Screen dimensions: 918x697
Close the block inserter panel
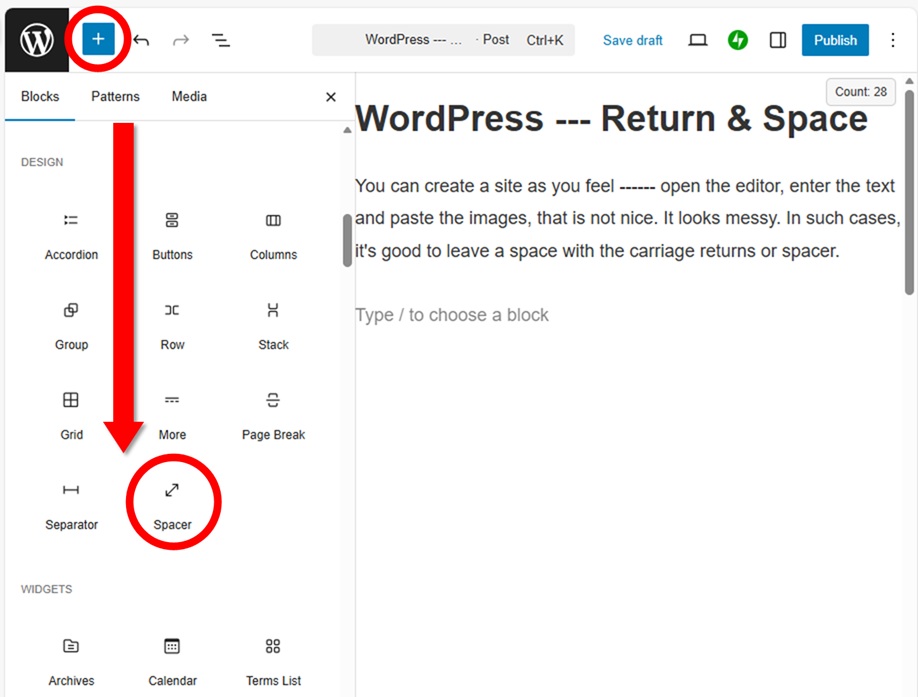(331, 97)
